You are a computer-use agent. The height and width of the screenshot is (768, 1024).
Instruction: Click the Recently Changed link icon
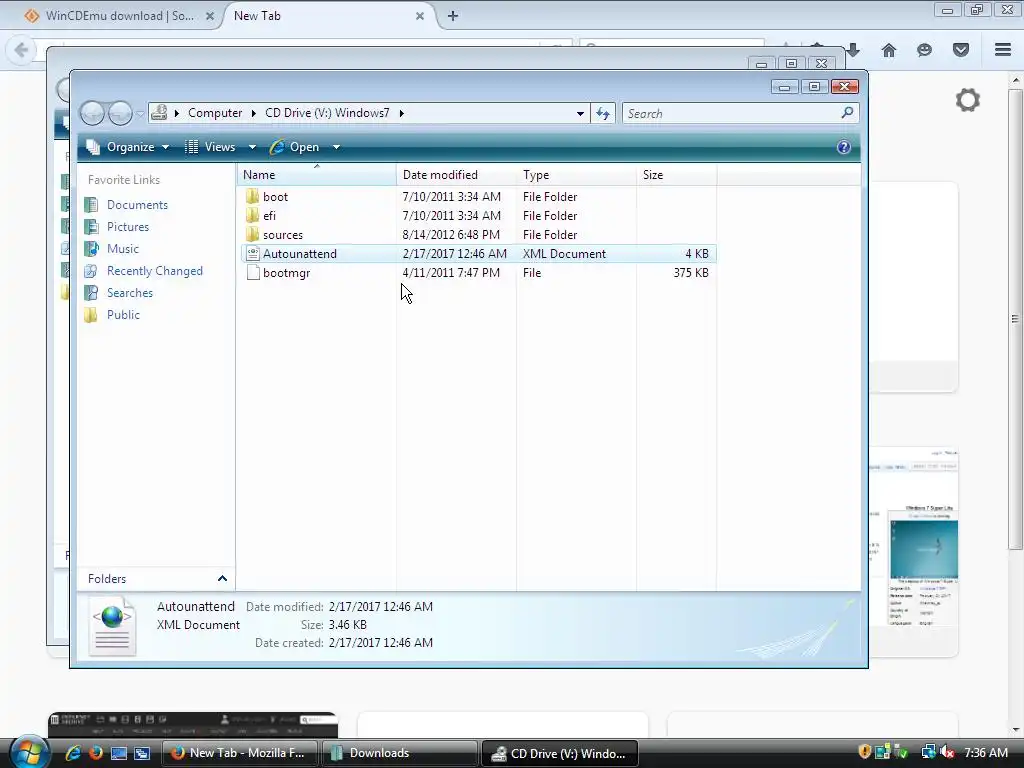91,271
